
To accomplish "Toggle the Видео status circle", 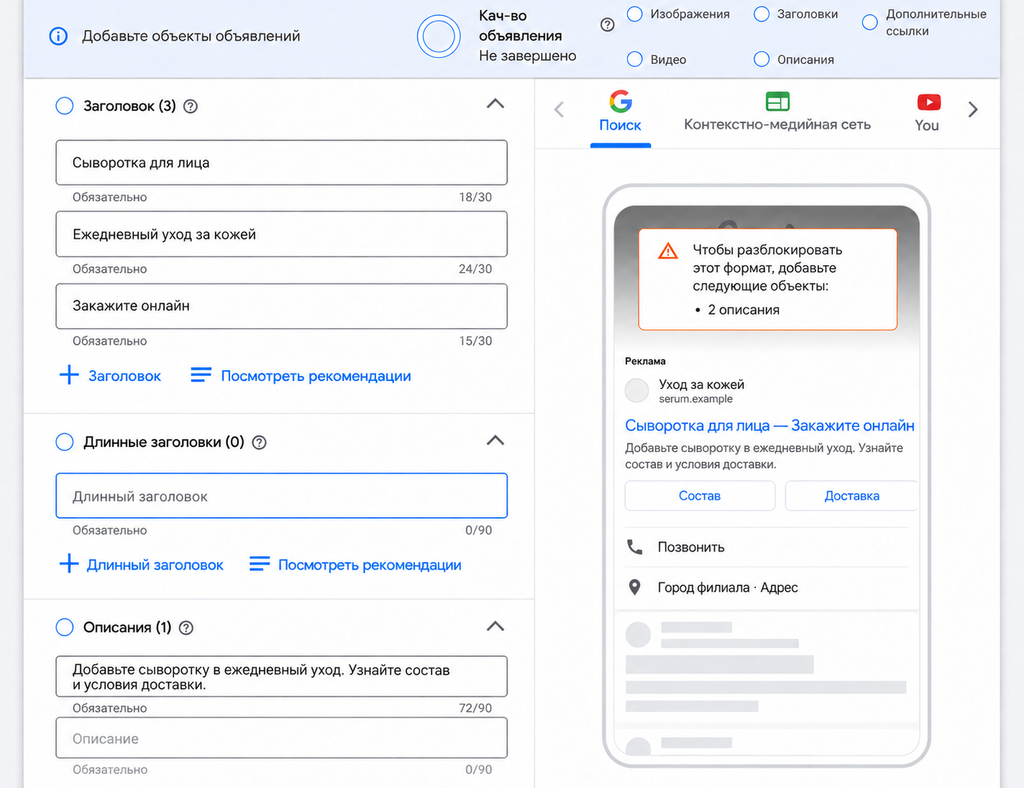I will 635,59.
